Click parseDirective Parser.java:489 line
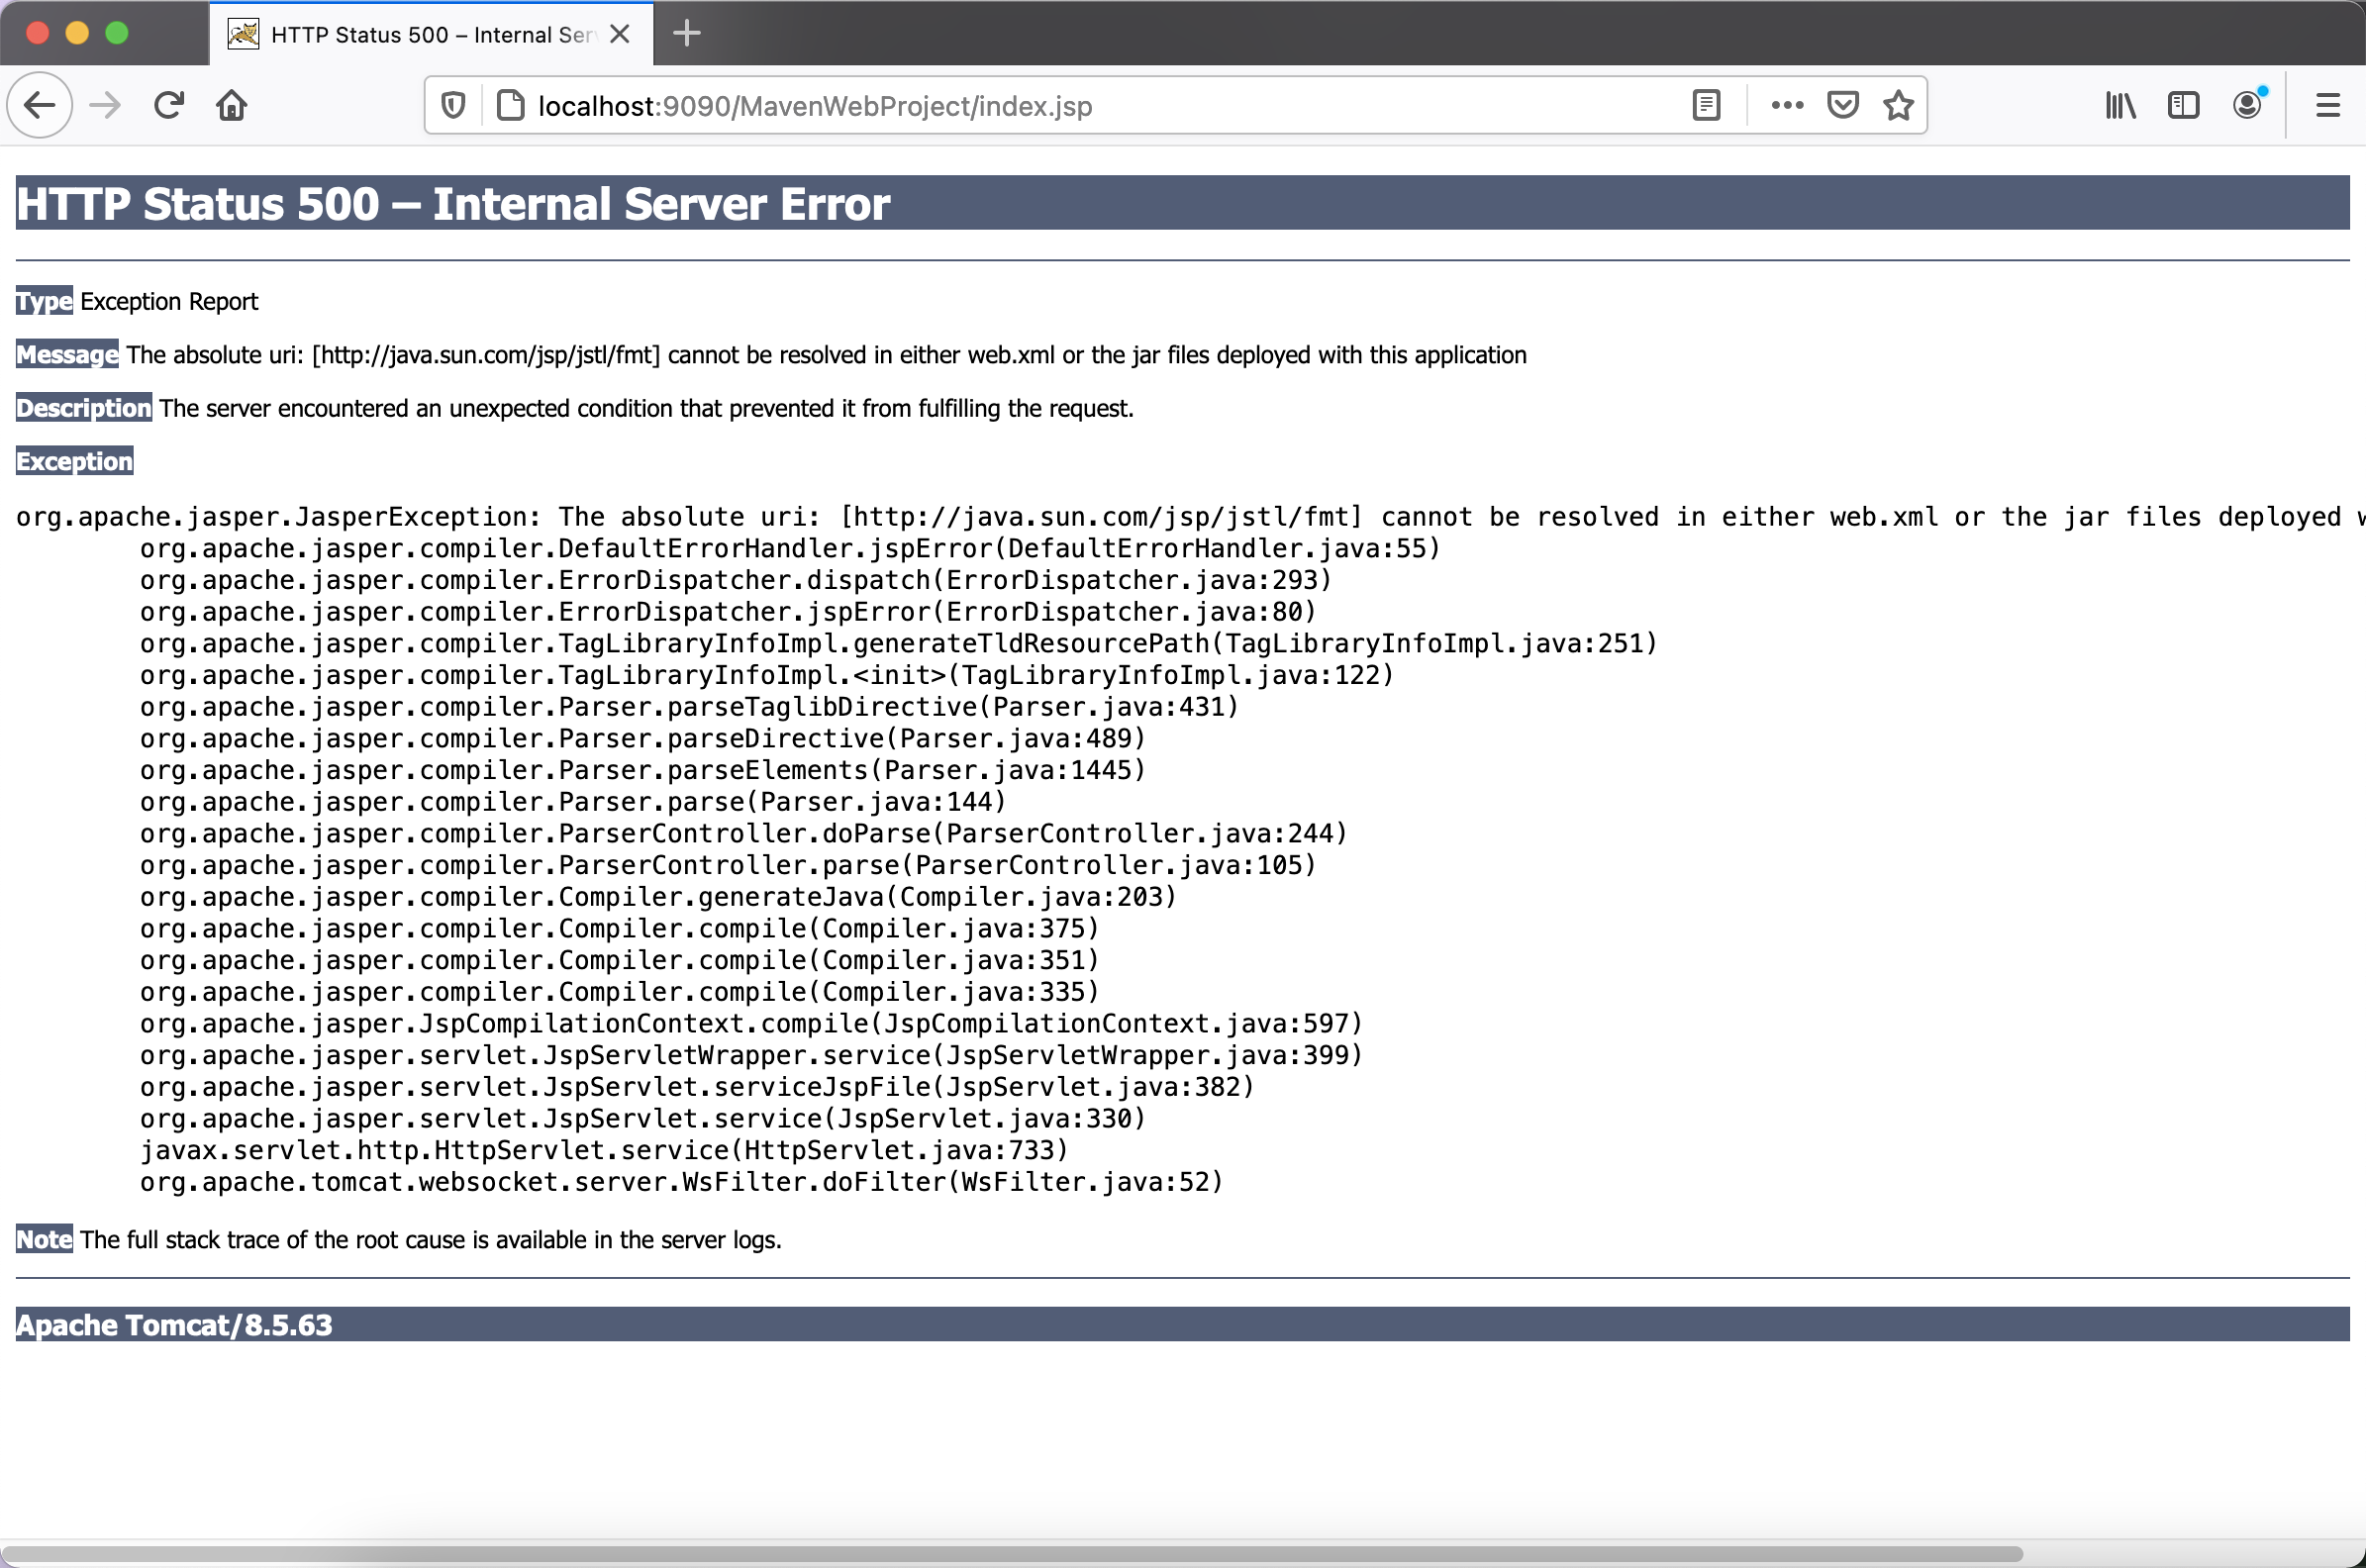2366x1568 pixels. [x=643, y=738]
